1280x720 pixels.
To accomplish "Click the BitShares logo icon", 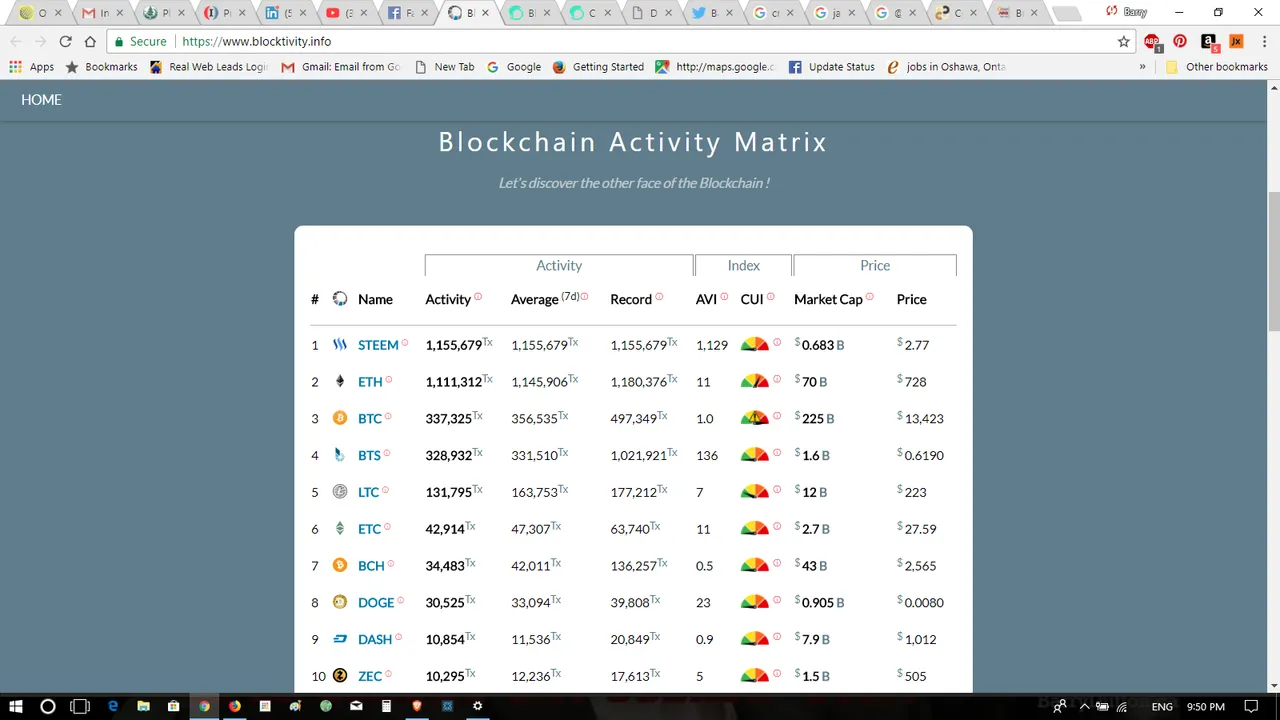I will pos(340,455).
